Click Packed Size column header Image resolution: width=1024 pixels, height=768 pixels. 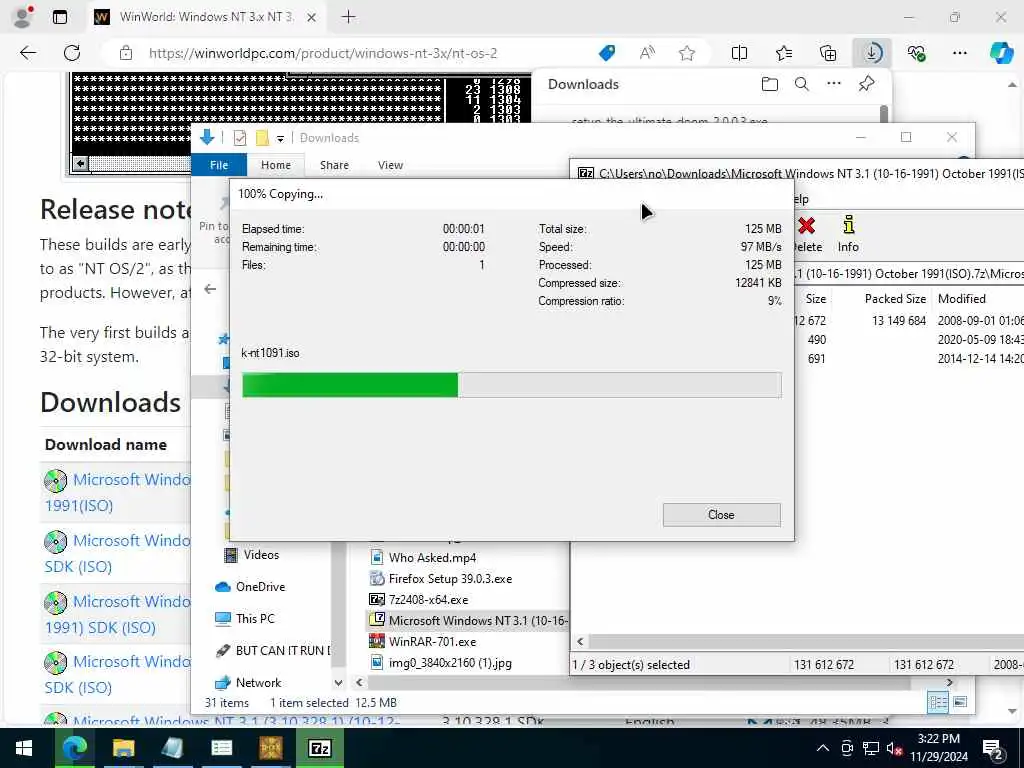(x=895, y=298)
